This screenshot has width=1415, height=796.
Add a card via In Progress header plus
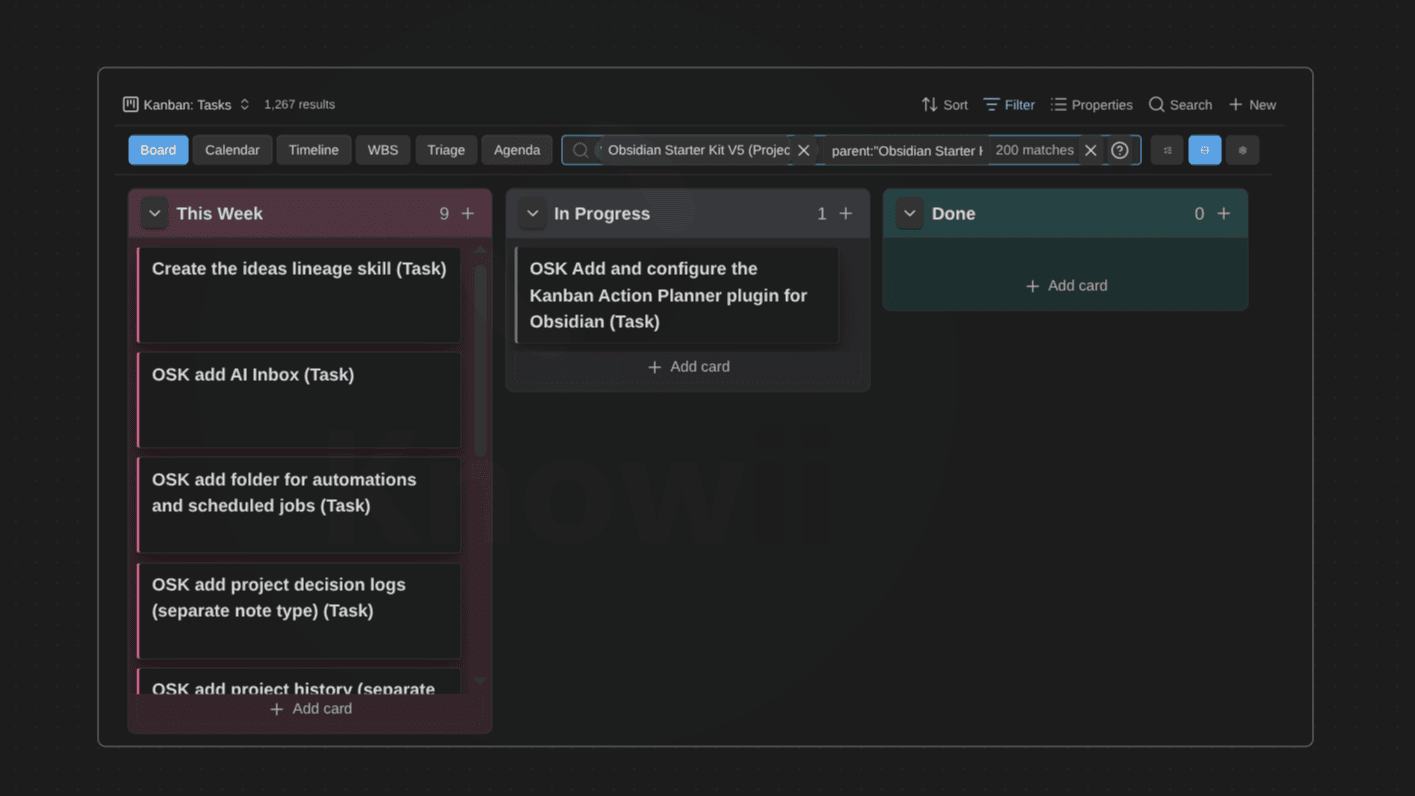(x=846, y=214)
